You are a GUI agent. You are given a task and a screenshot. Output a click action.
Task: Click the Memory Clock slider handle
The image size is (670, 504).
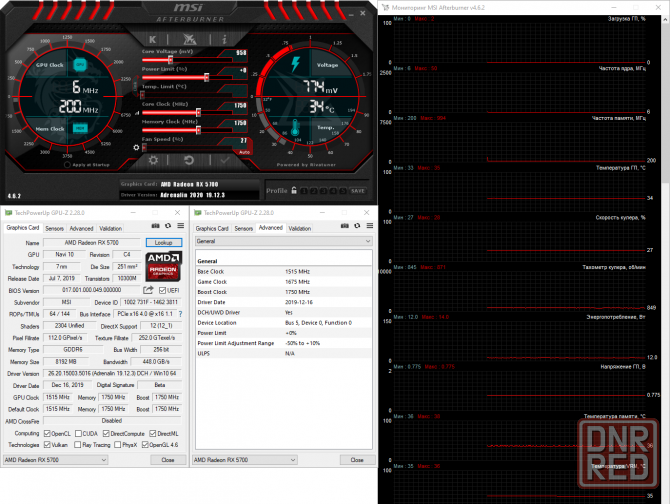click(x=199, y=130)
